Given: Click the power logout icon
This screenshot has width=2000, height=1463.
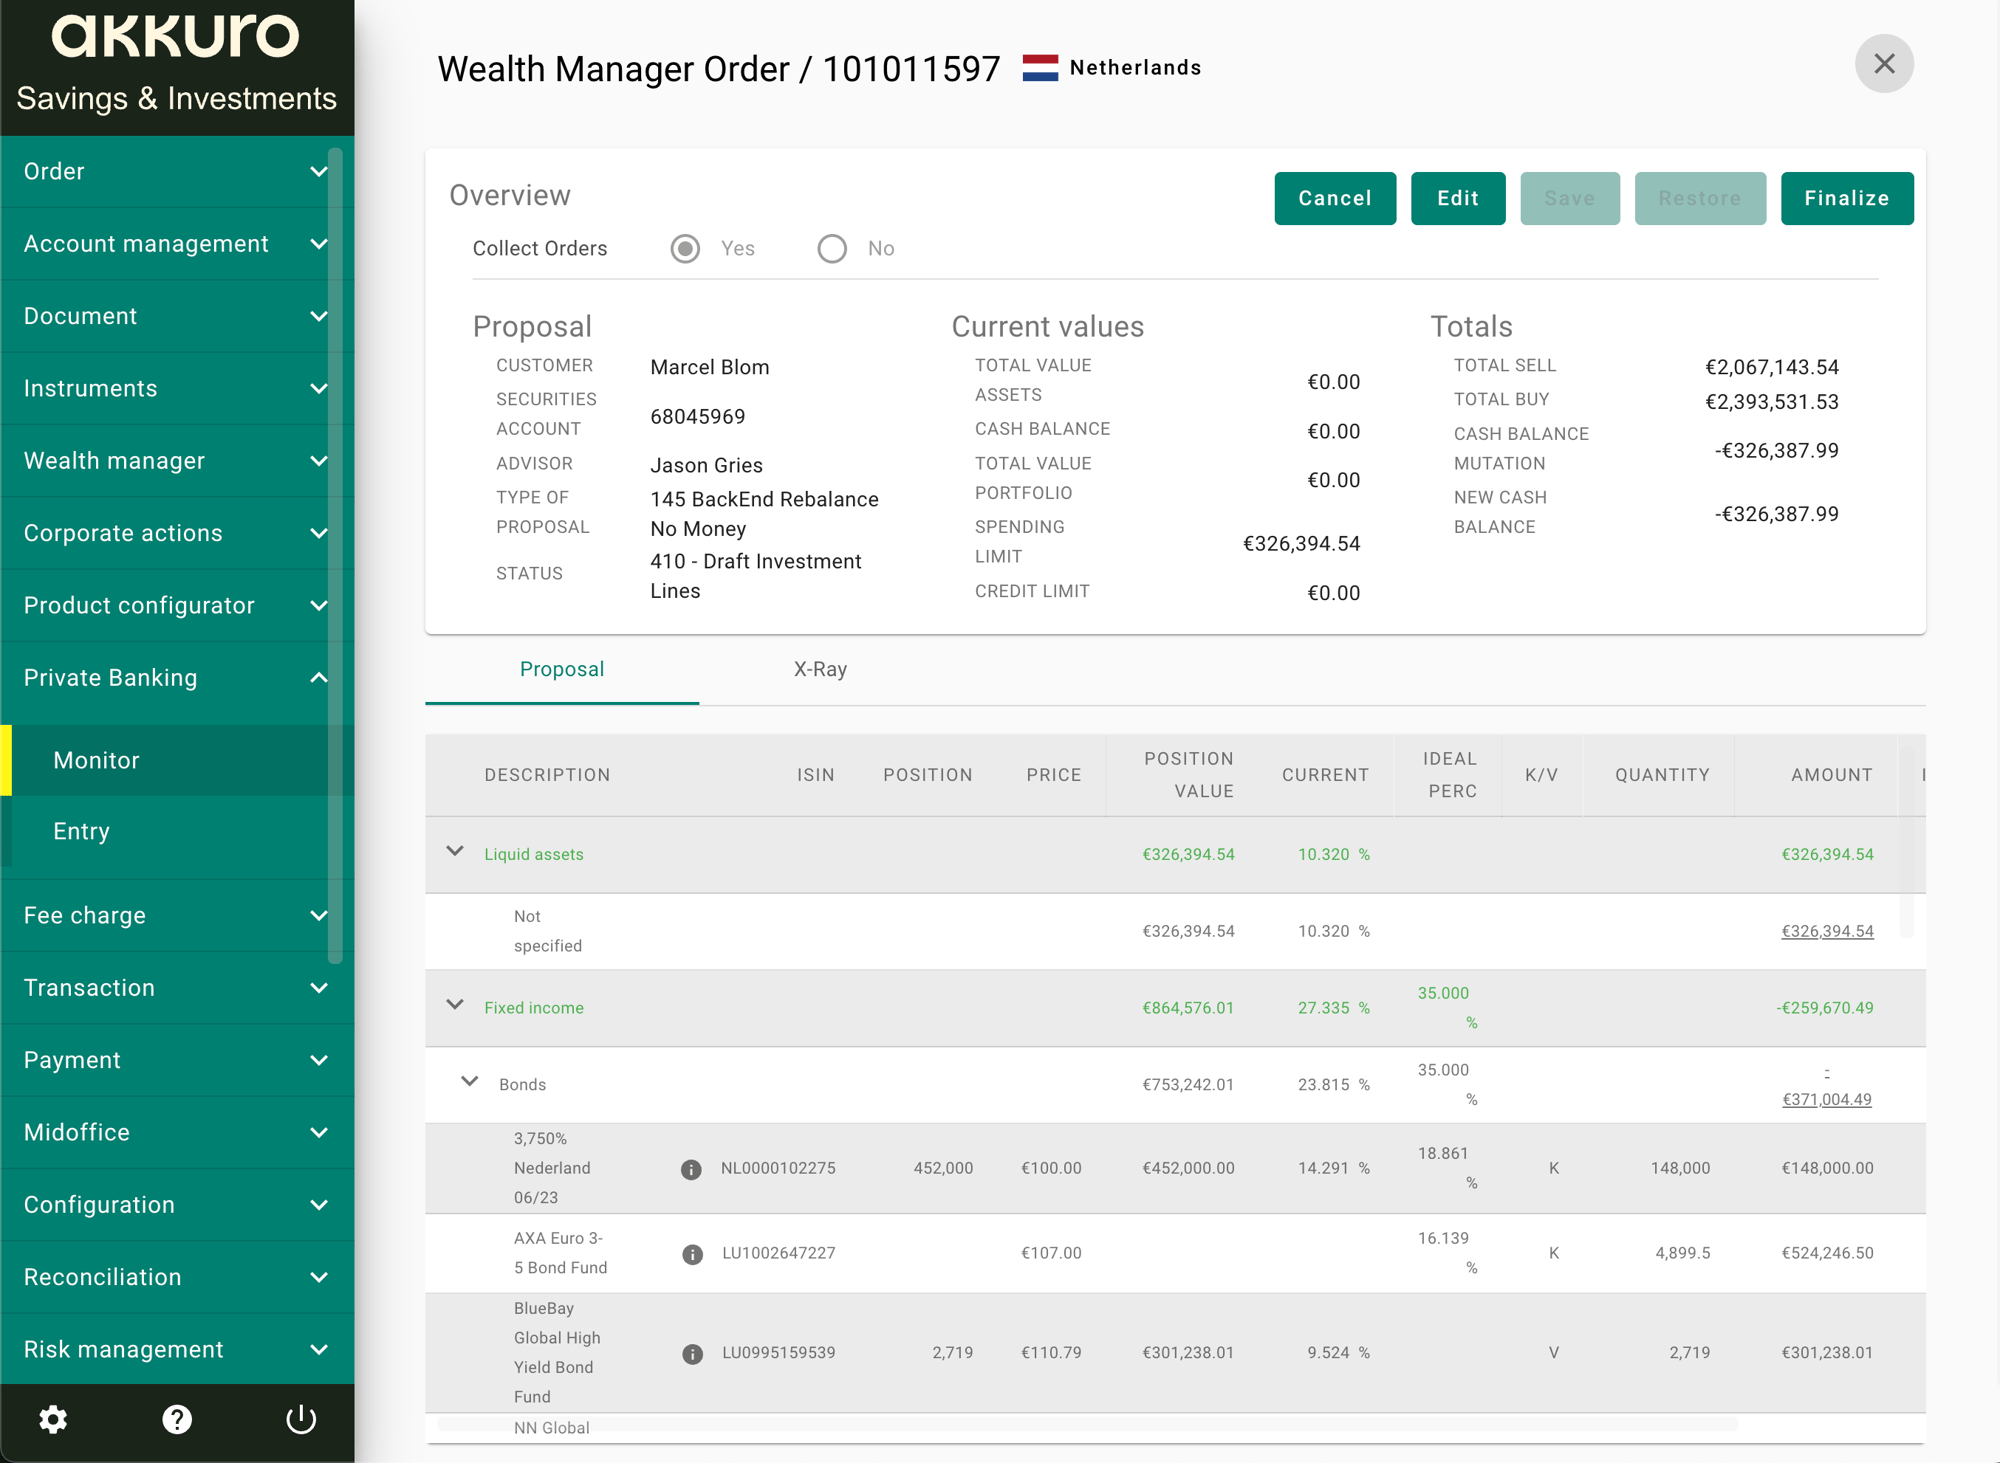Looking at the screenshot, I should pos(301,1419).
